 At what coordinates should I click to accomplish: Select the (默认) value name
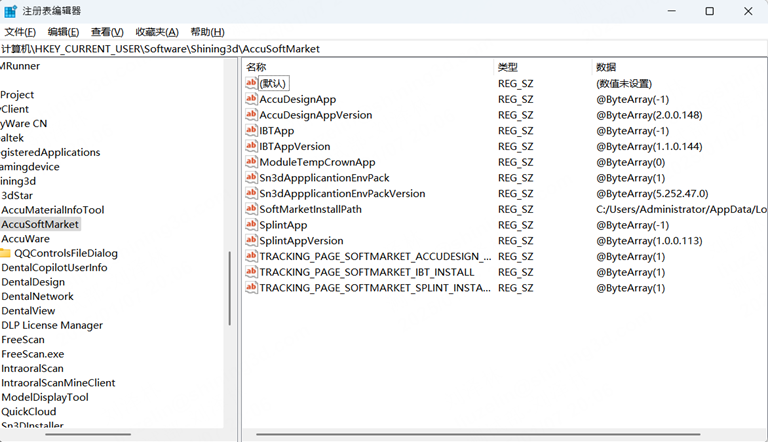click(x=273, y=83)
